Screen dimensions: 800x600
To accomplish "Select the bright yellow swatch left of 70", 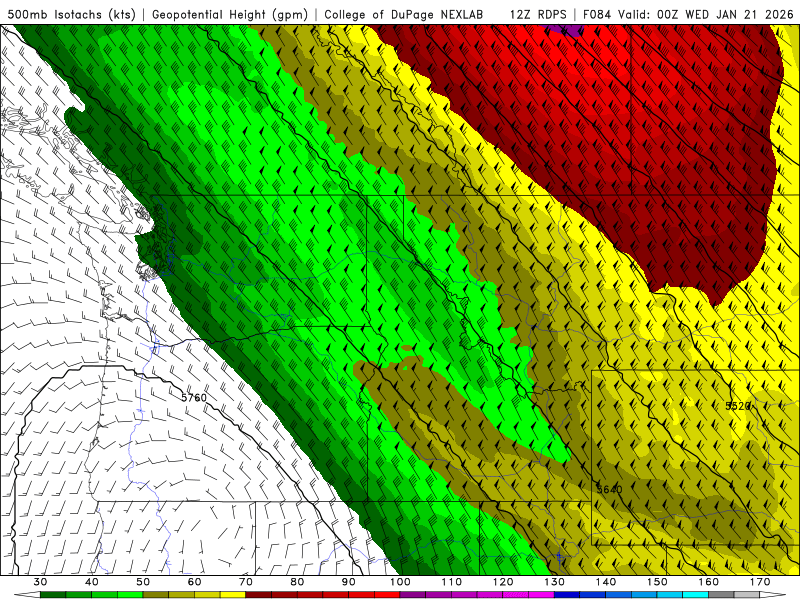I will coord(233,595).
